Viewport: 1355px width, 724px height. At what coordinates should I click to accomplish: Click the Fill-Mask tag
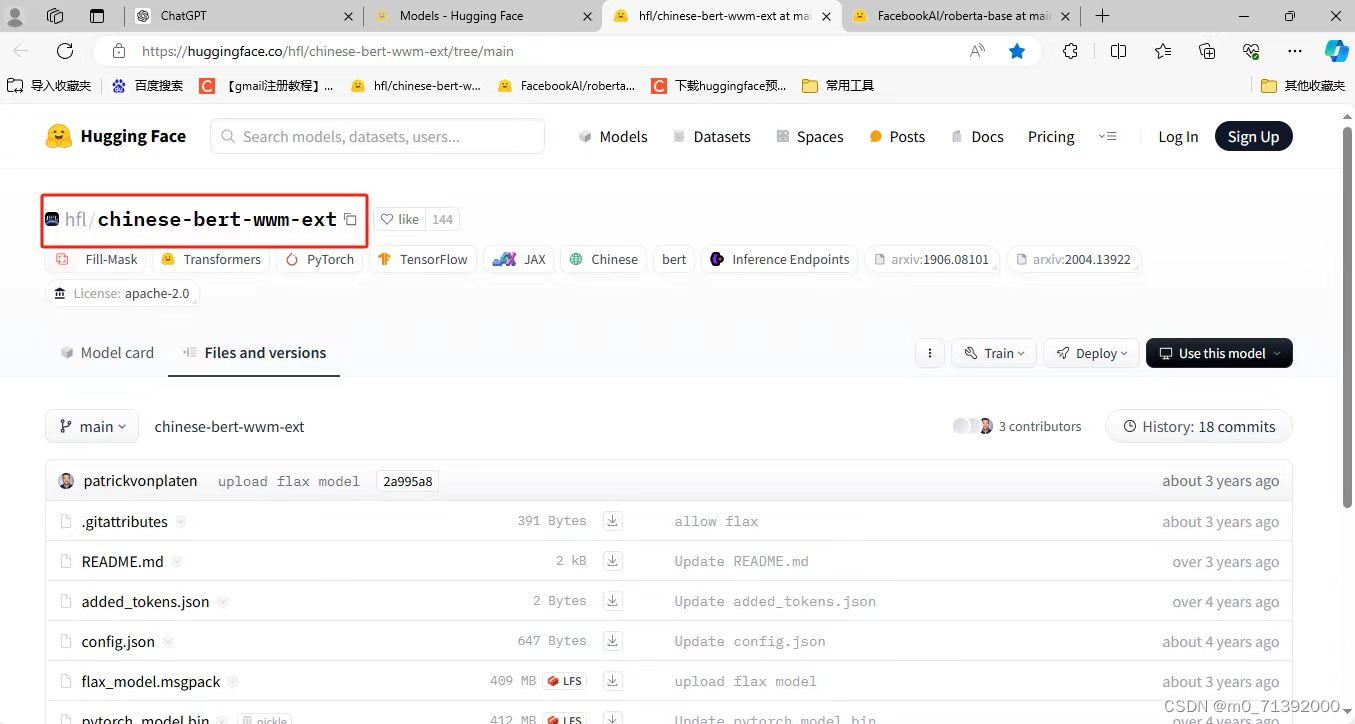coord(96,259)
